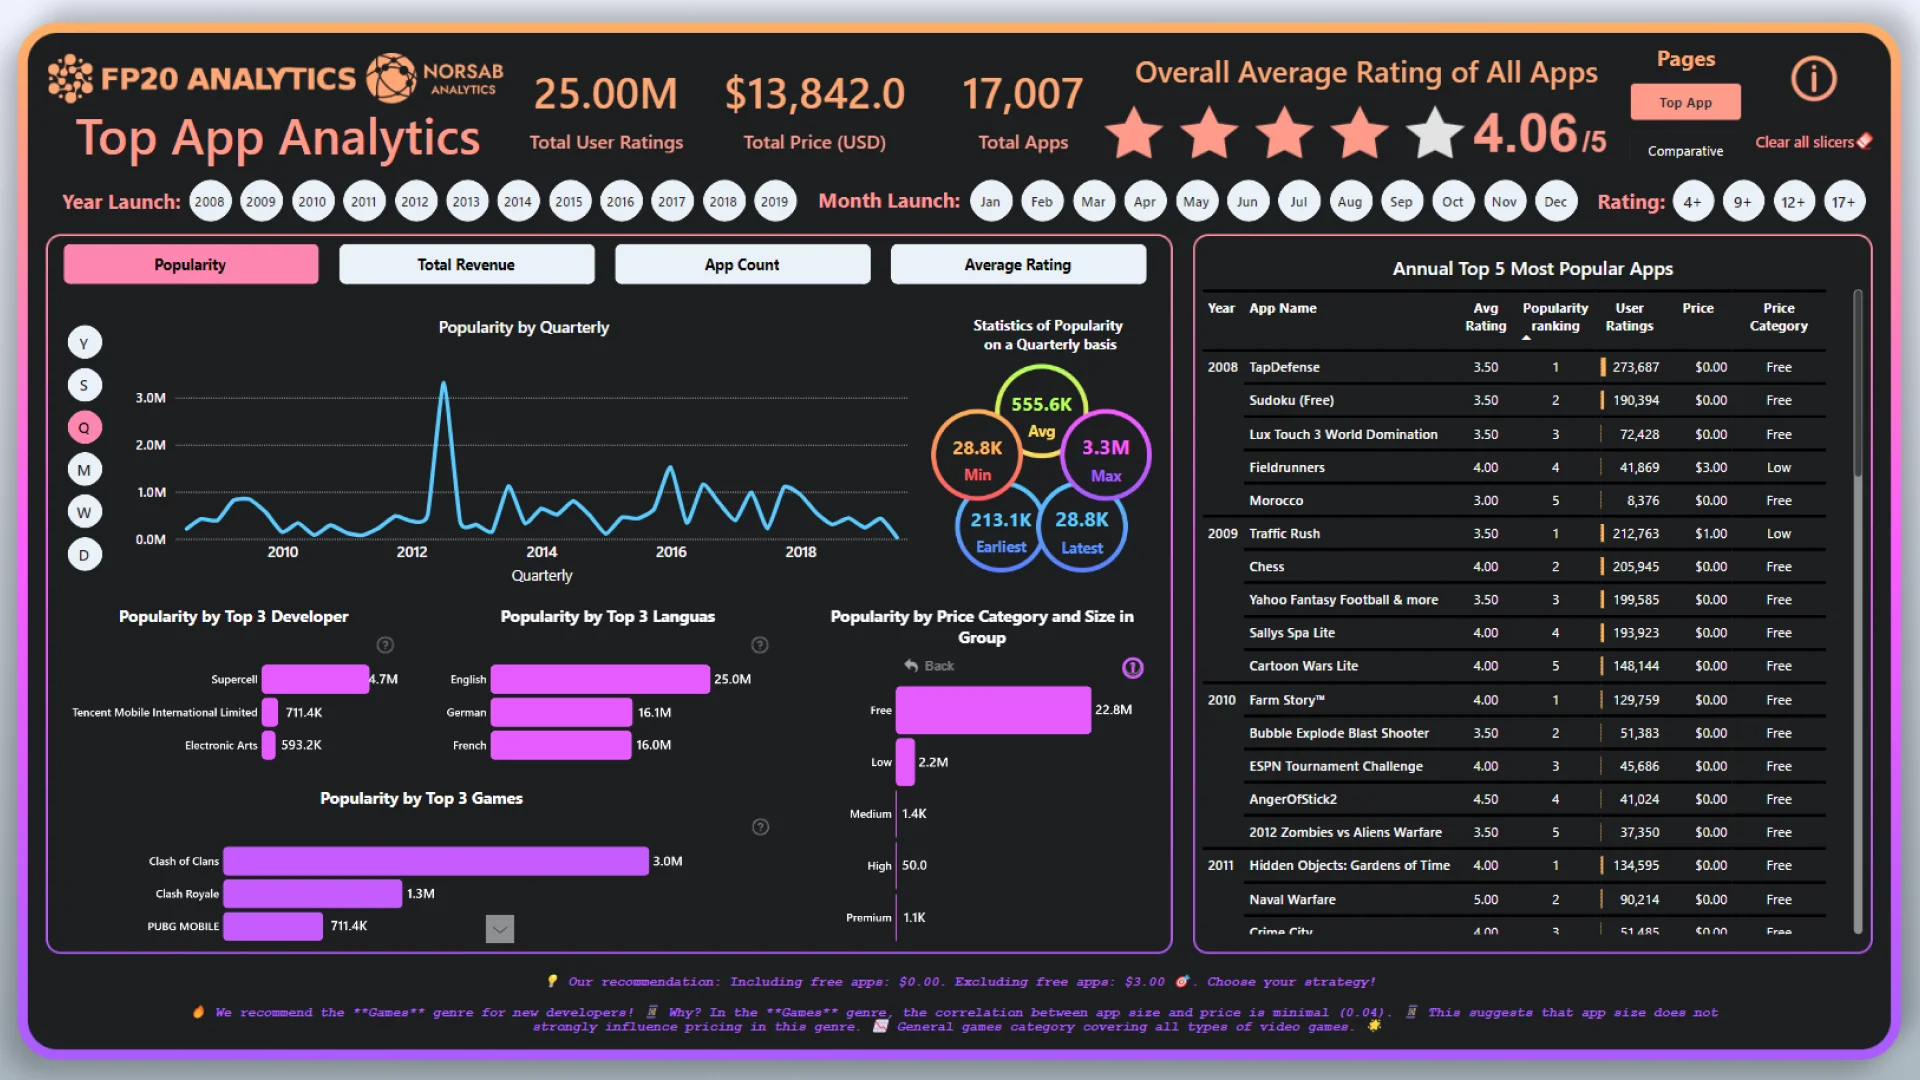Select yearly granularity Y
This screenshot has height=1080, width=1920.
coord(85,343)
